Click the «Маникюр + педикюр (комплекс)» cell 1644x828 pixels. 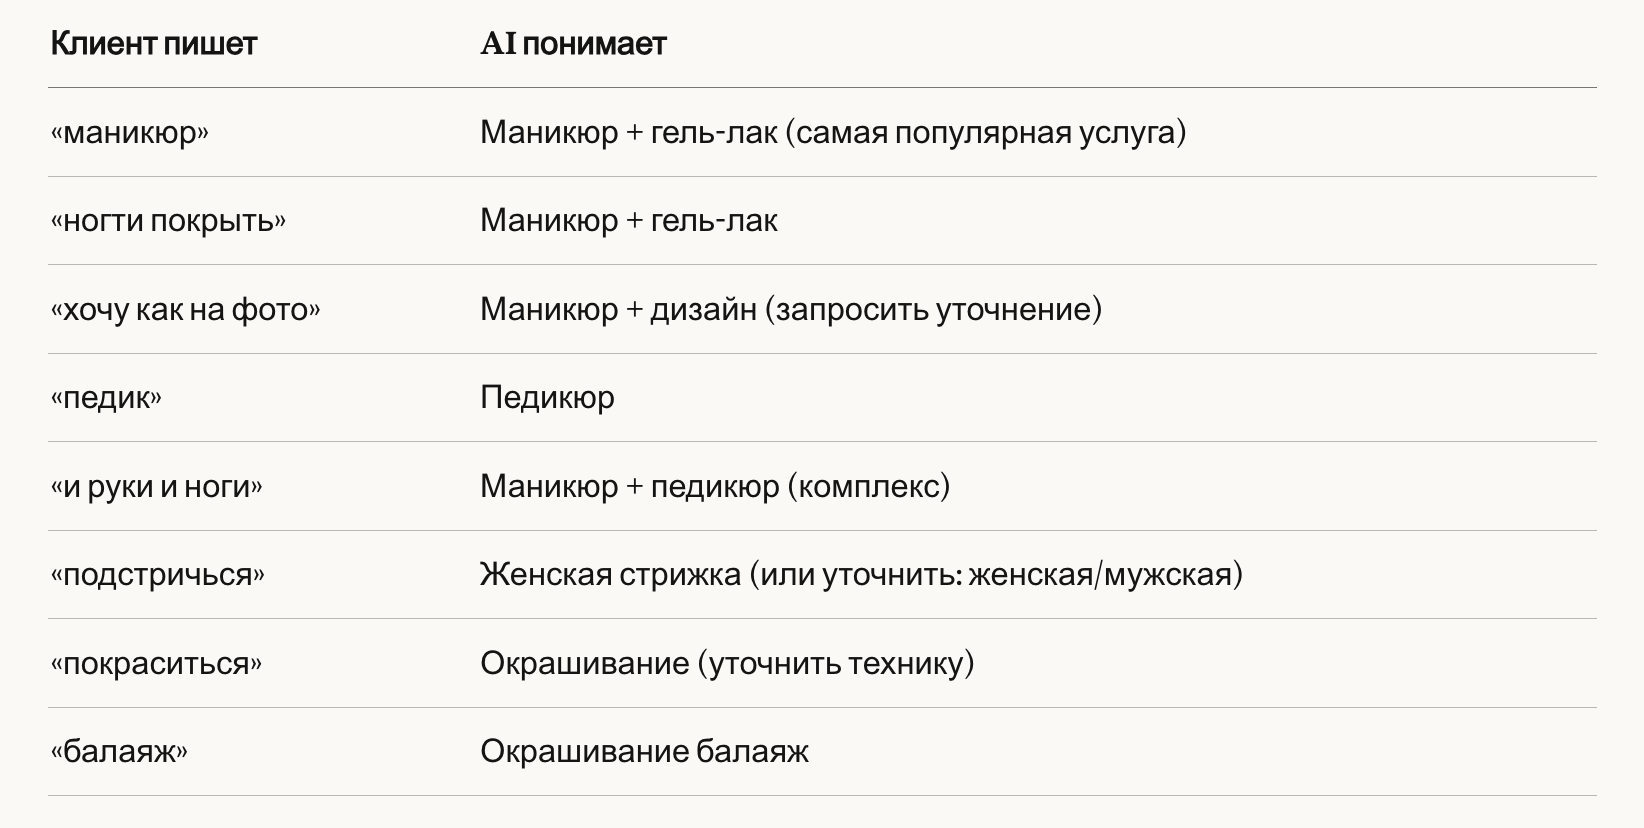coord(714,487)
